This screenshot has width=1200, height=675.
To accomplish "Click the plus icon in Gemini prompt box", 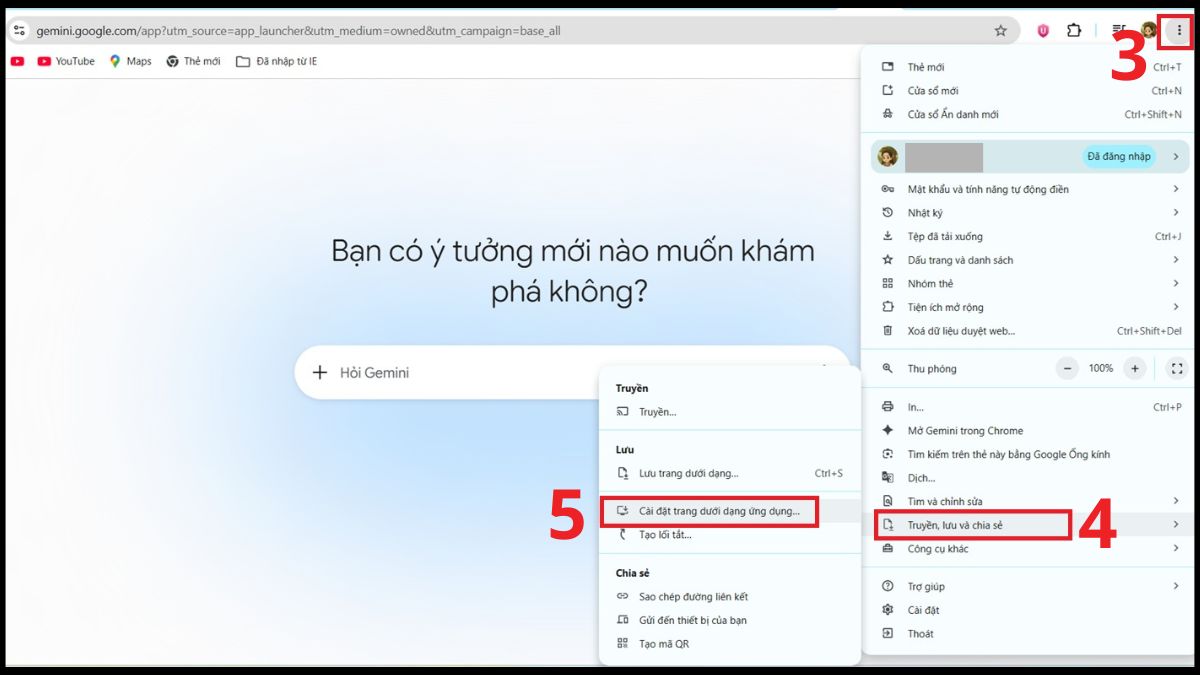I will pyautogui.click(x=320, y=373).
